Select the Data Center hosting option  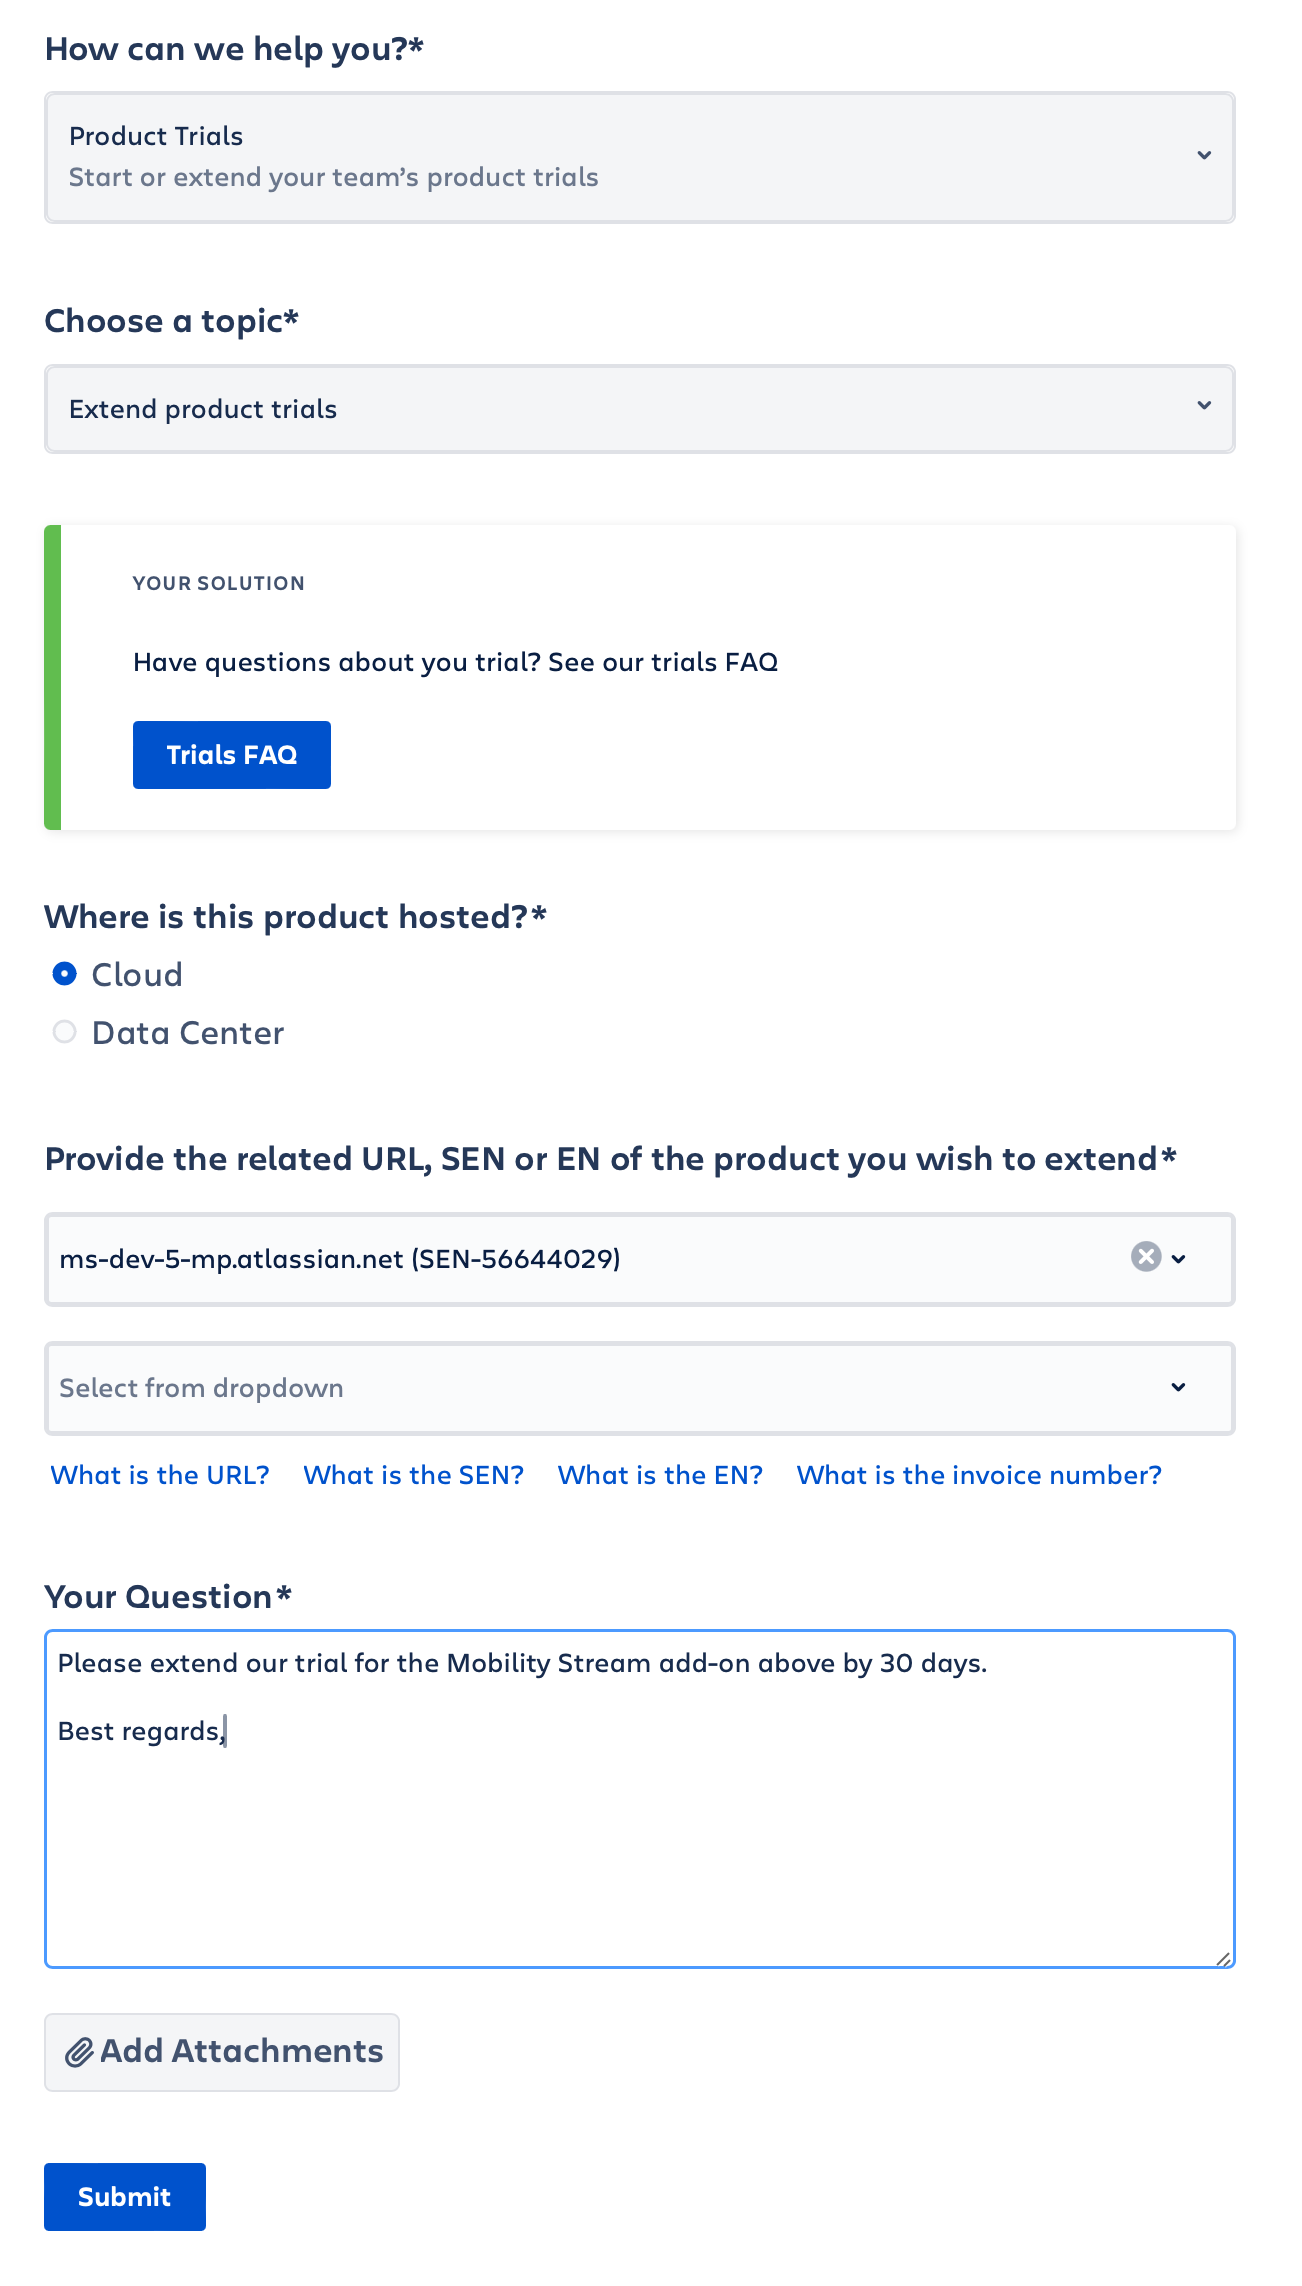pos(65,1032)
